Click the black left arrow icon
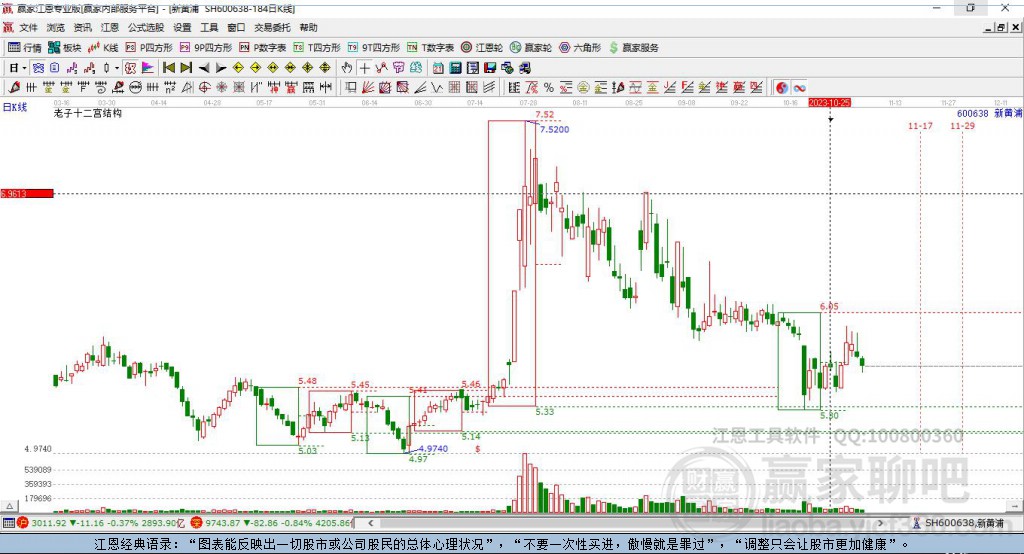 pyautogui.click(x=204, y=68)
